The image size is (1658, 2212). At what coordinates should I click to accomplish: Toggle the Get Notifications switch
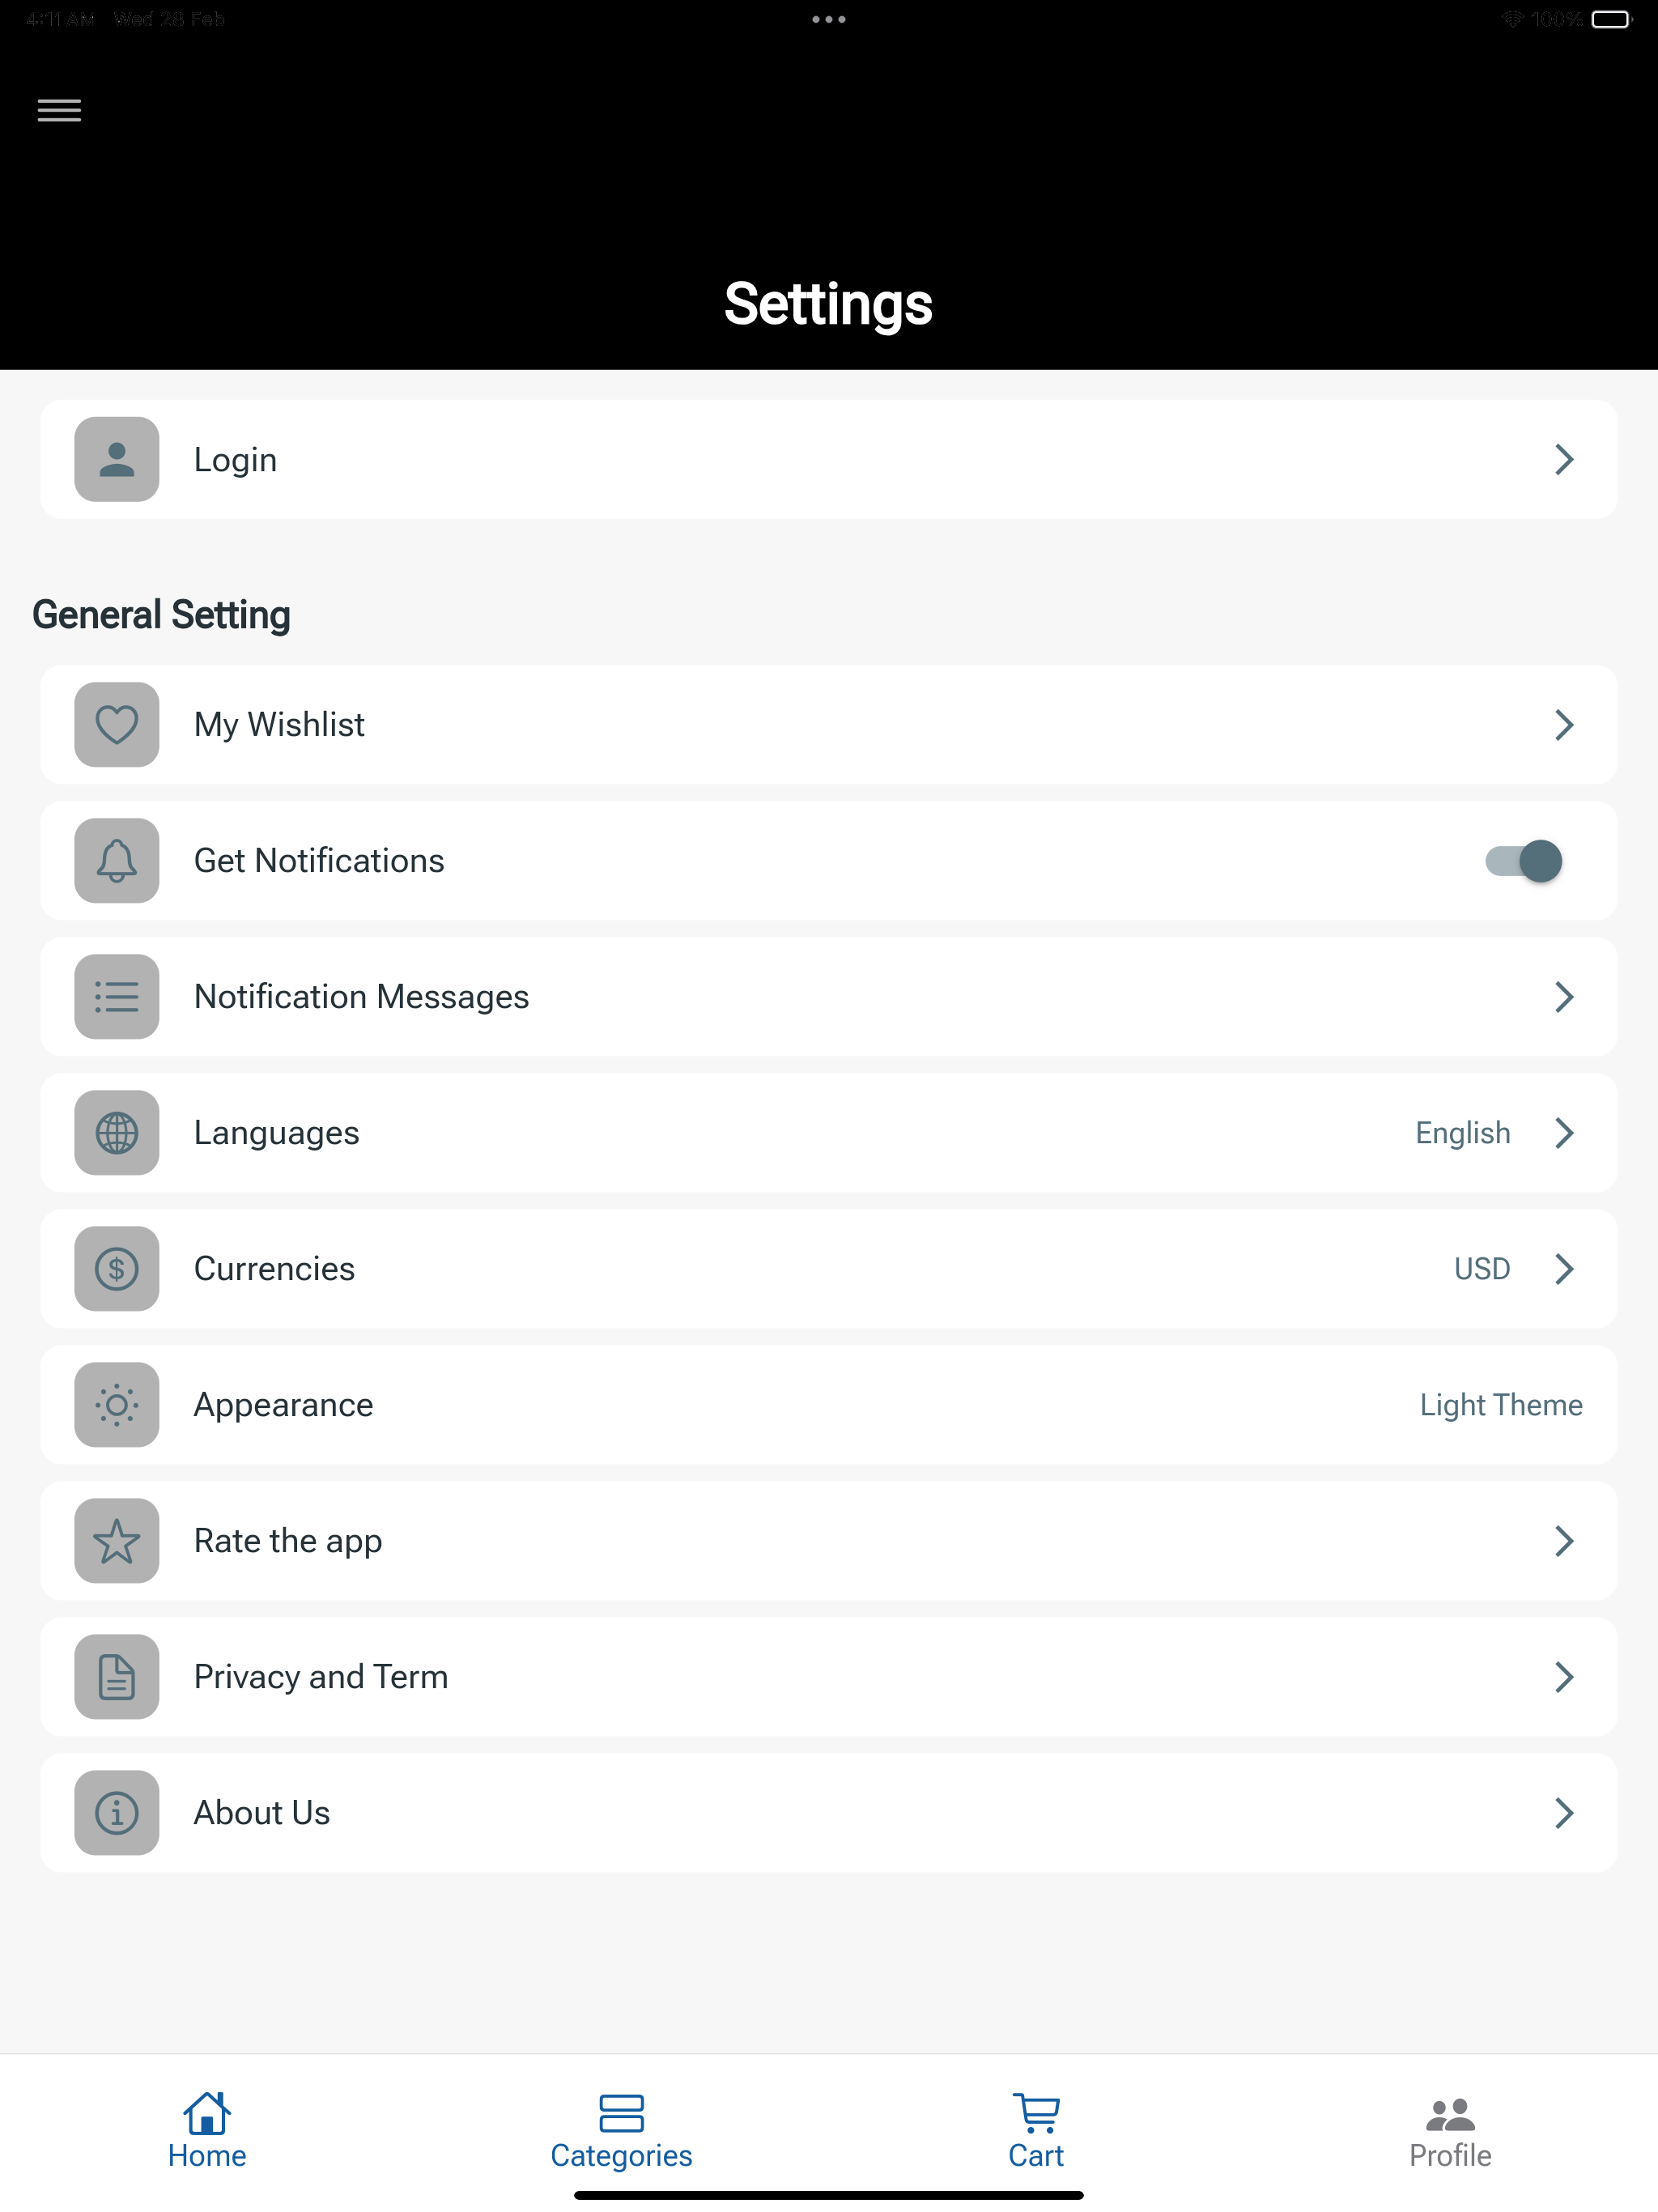click(x=1523, y=860)
